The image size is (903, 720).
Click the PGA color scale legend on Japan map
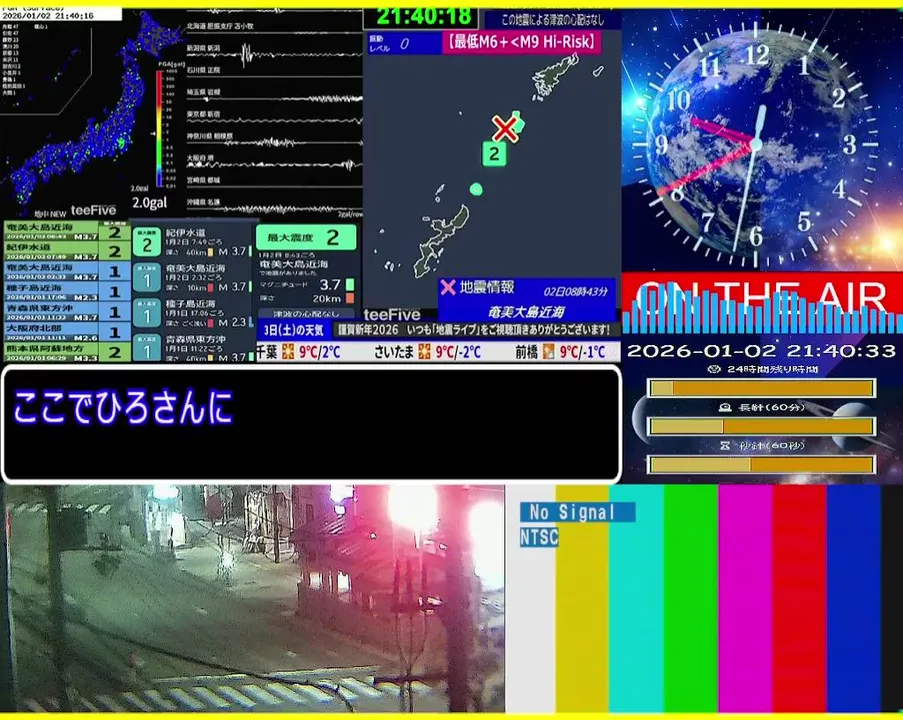(160, 129)
